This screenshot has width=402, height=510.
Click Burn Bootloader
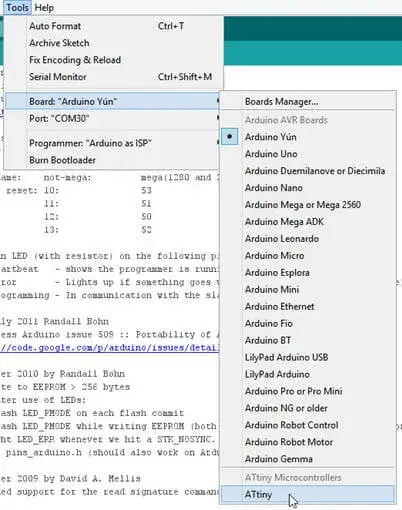tap(112, 160)
